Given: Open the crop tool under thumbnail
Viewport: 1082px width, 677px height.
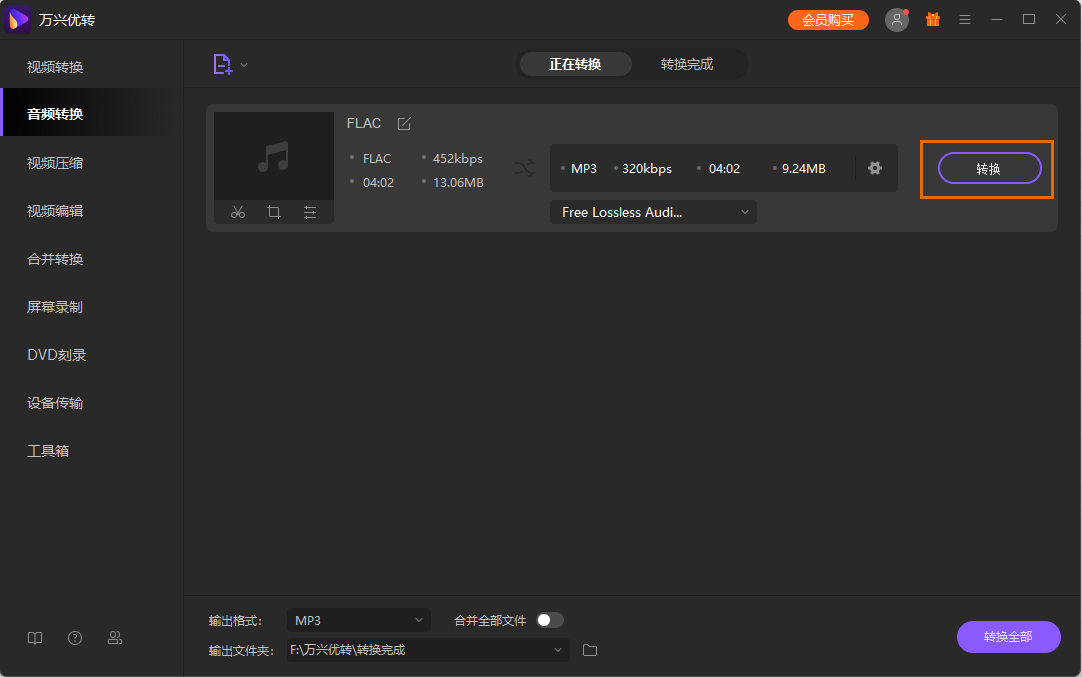Looking at the screenshot, I should (274, 212).
